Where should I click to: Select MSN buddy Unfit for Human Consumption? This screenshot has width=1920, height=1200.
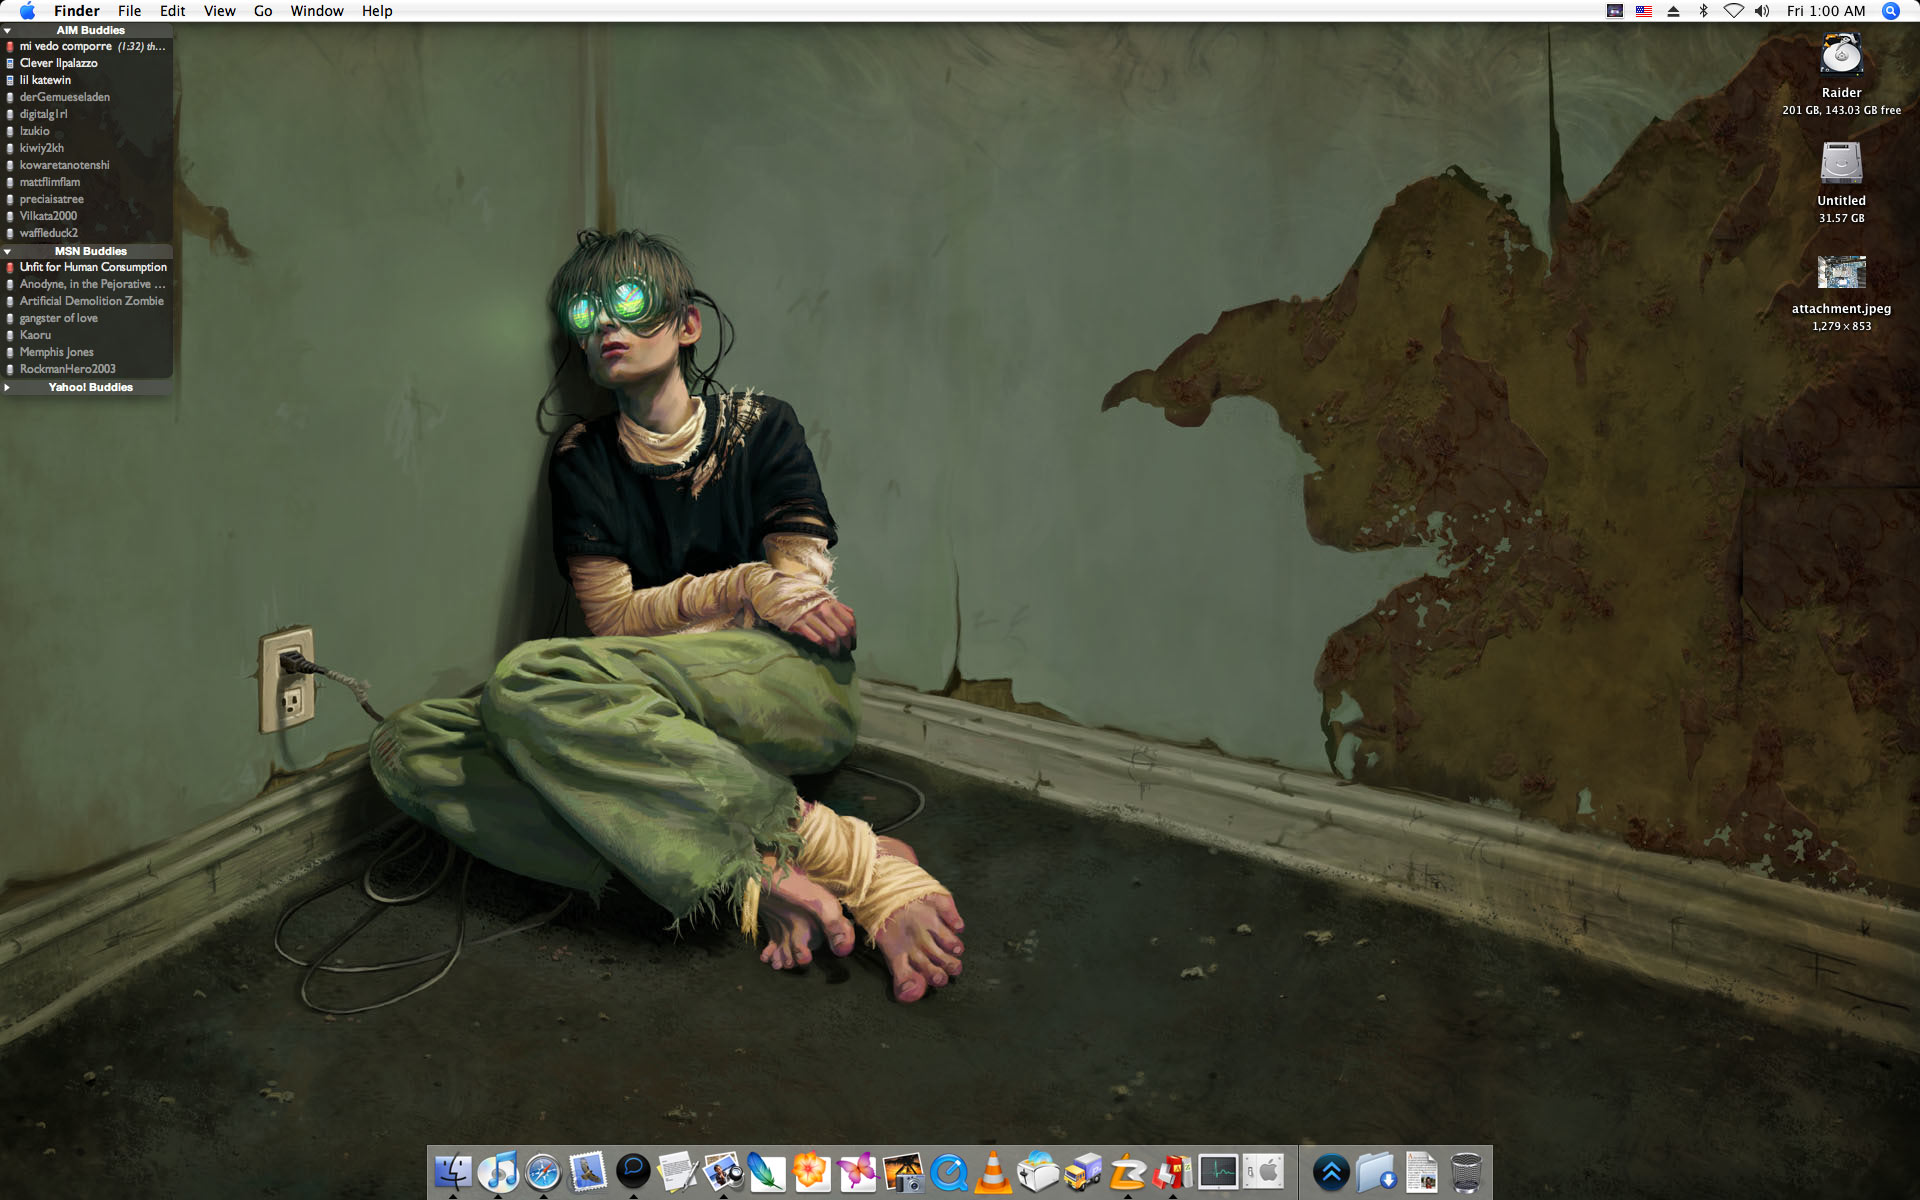(x=87, y=268)
